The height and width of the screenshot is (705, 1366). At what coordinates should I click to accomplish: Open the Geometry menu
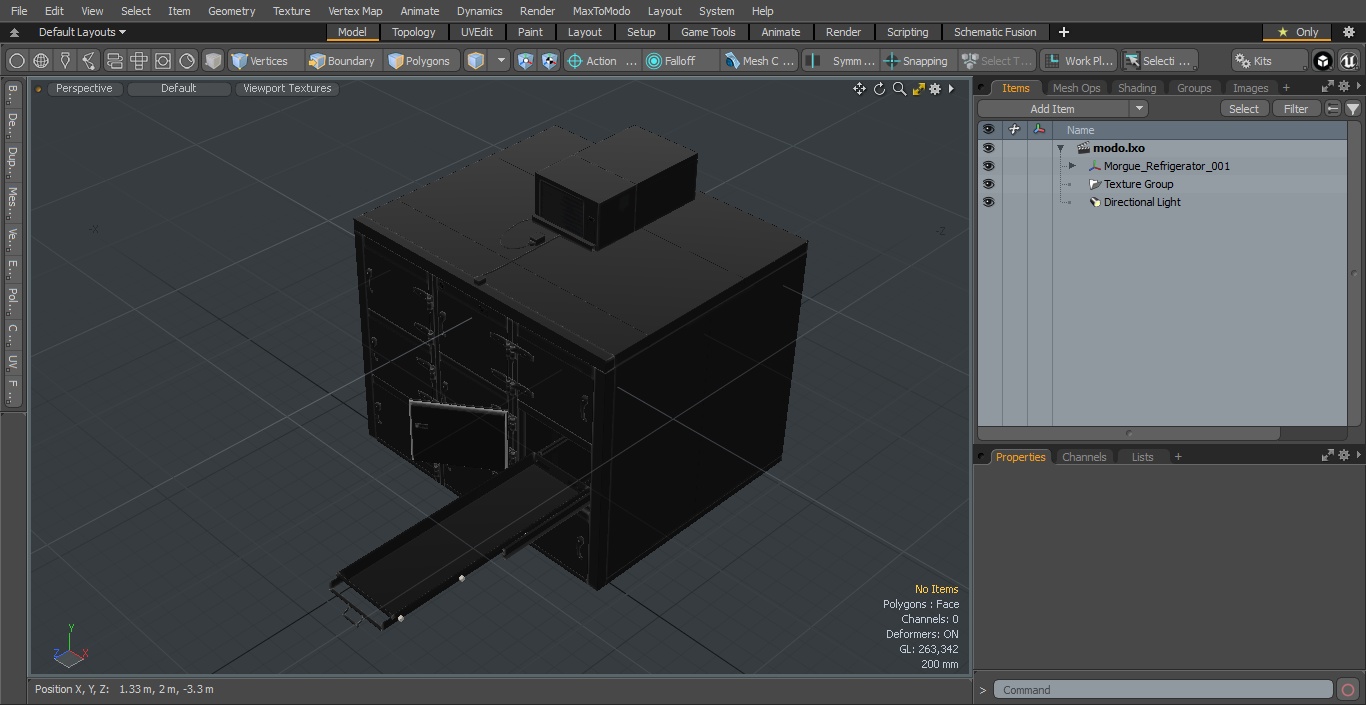click(x=231, y=11)
